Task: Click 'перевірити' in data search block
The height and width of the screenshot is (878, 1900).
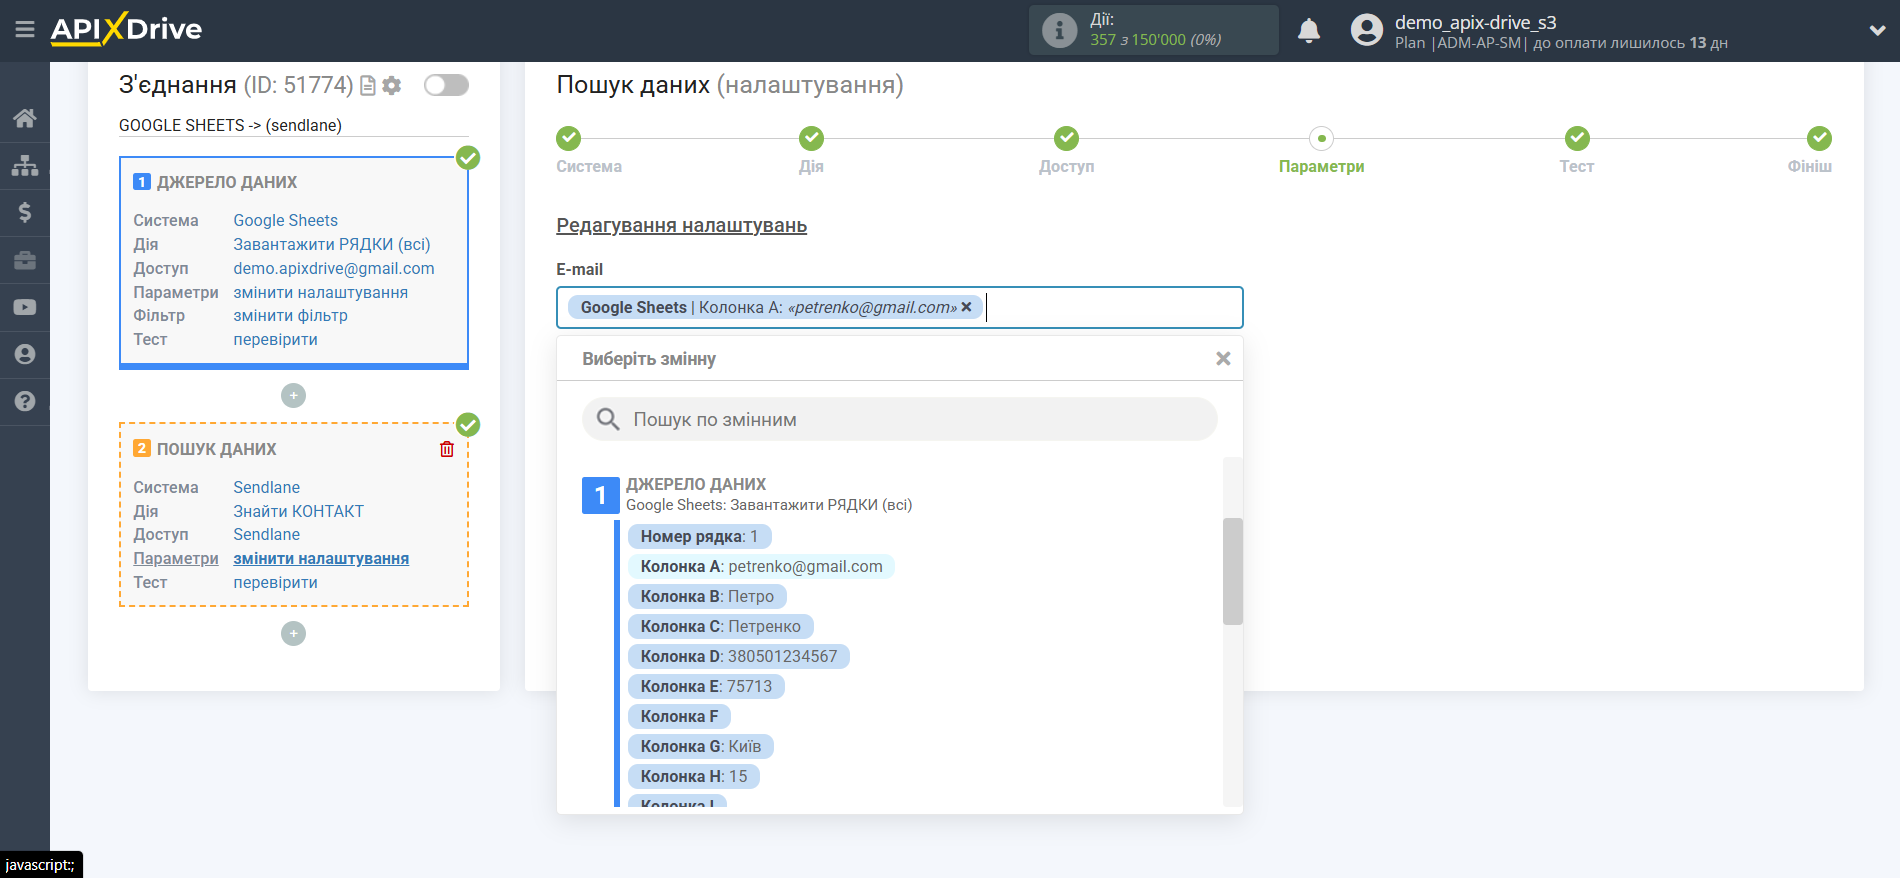Action: [x=275, y=582]
